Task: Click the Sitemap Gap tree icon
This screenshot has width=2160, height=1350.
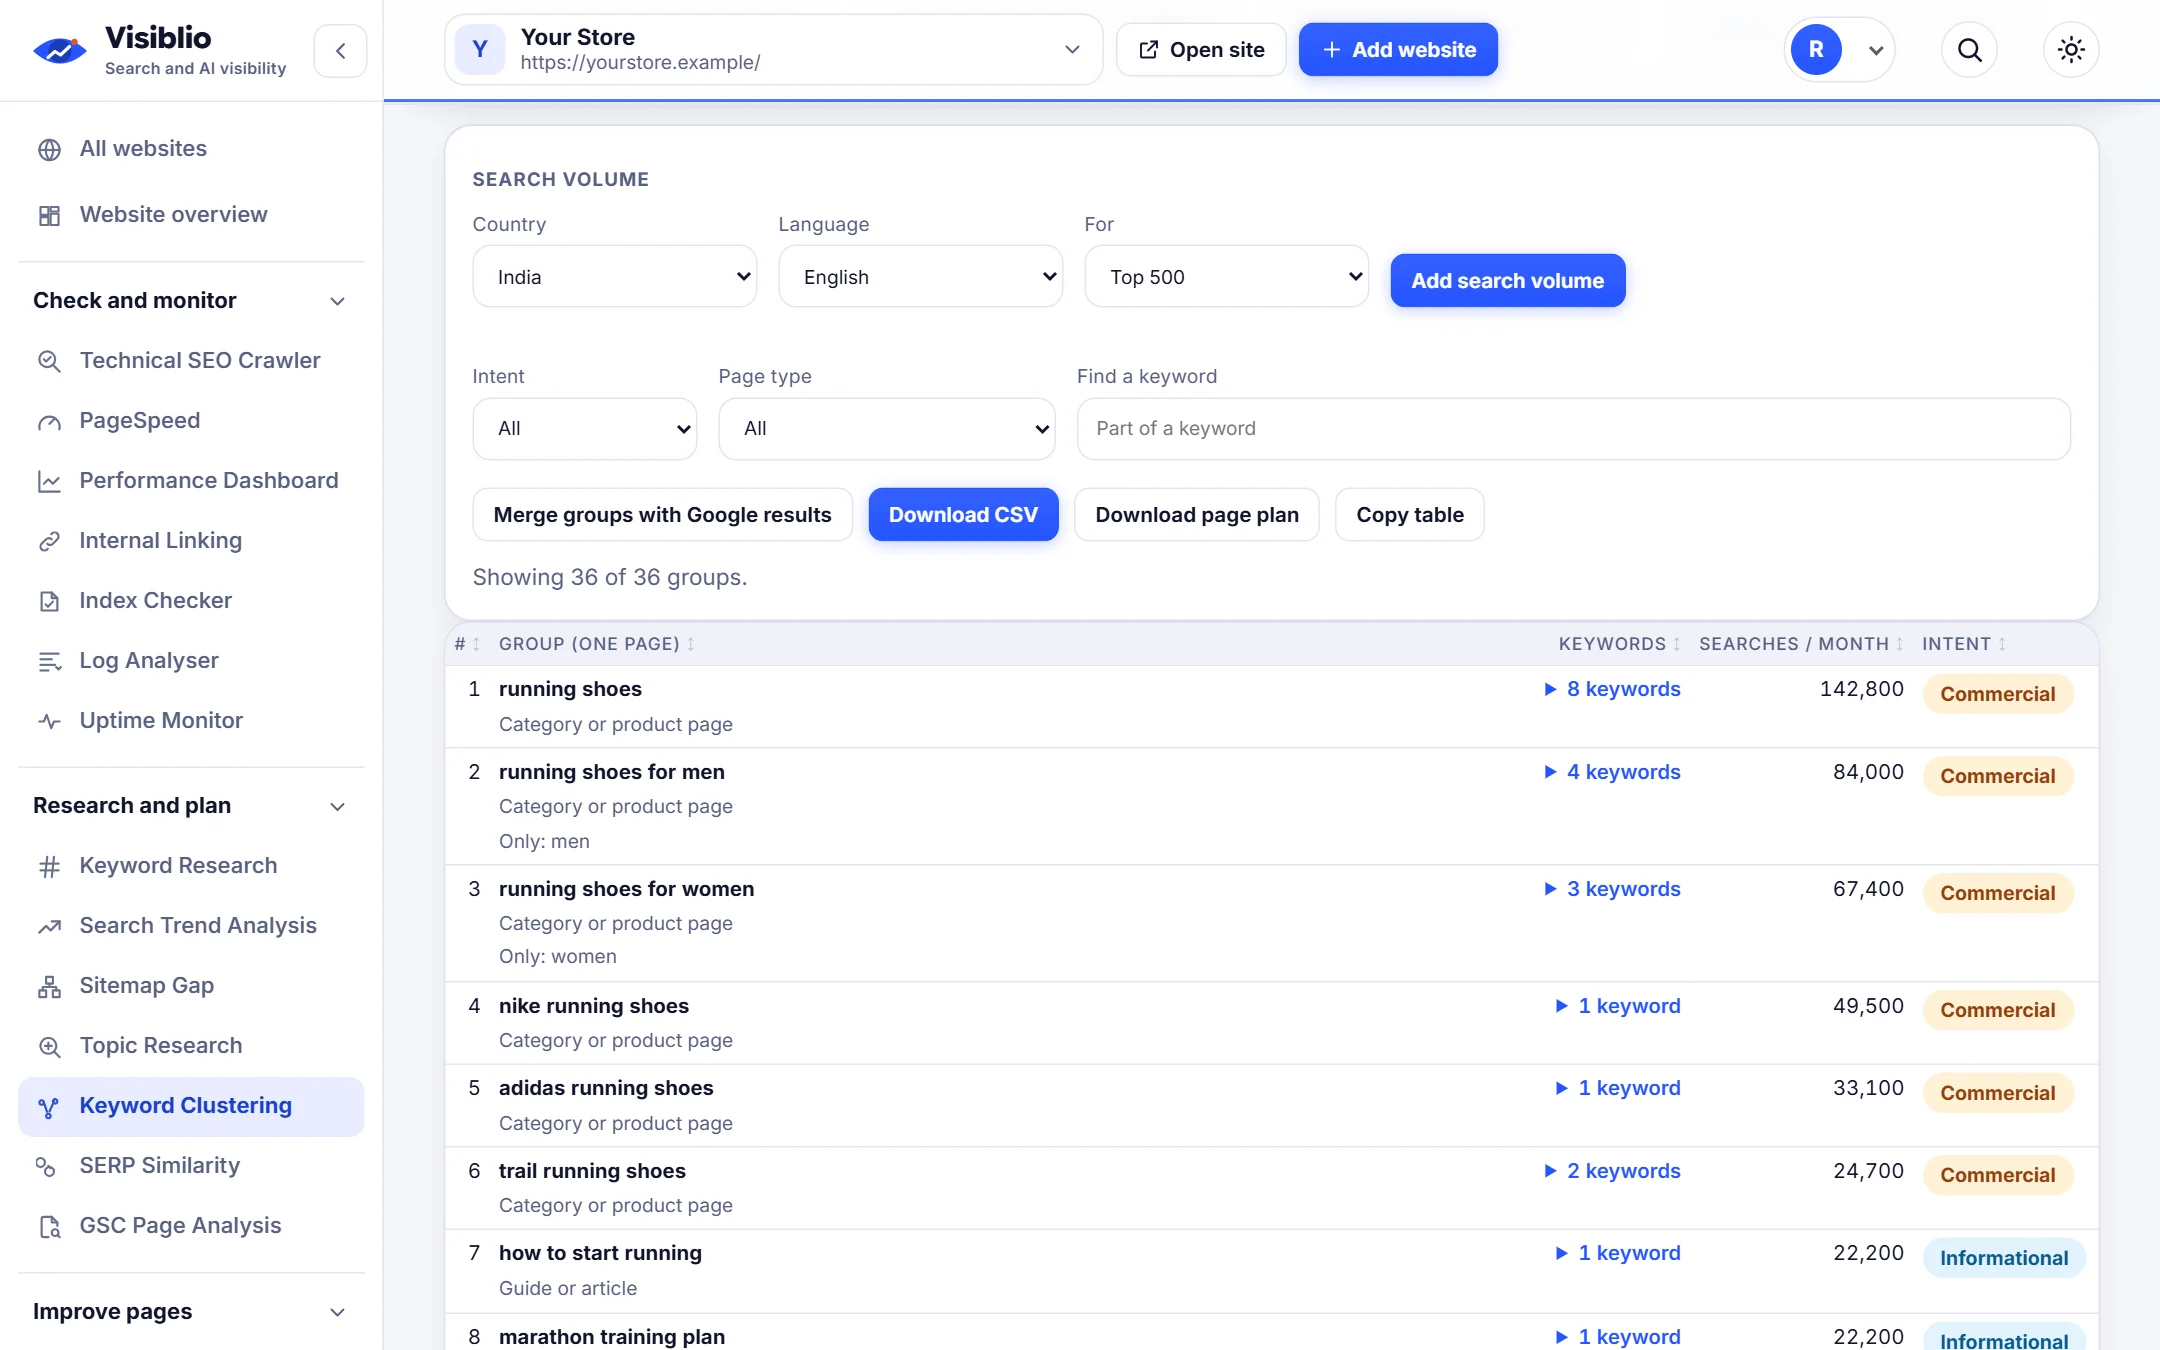Action: click(49, 986)
